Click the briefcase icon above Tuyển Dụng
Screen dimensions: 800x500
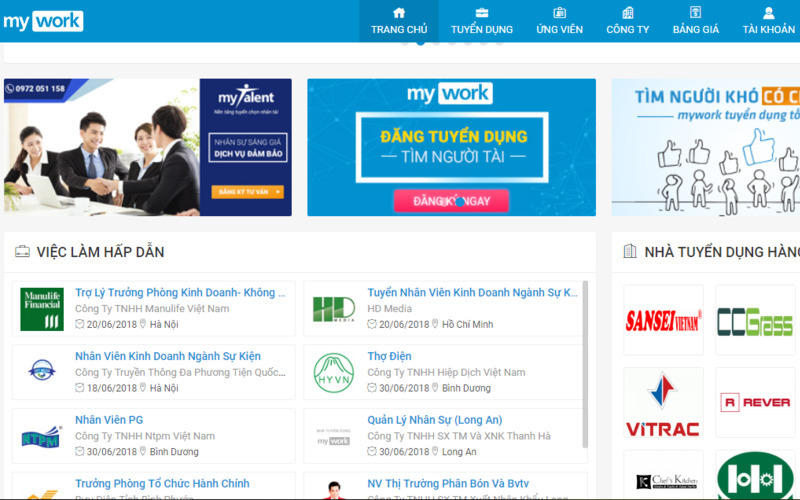coord(482,12)
